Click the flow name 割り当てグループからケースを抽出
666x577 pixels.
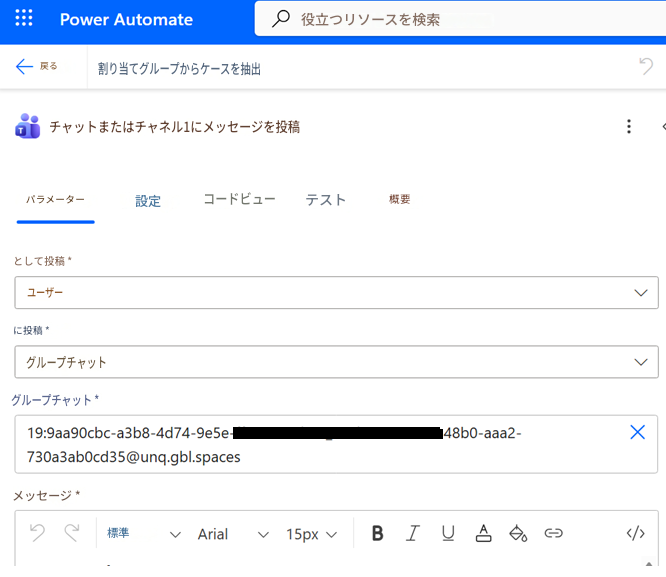click(179, 68)
